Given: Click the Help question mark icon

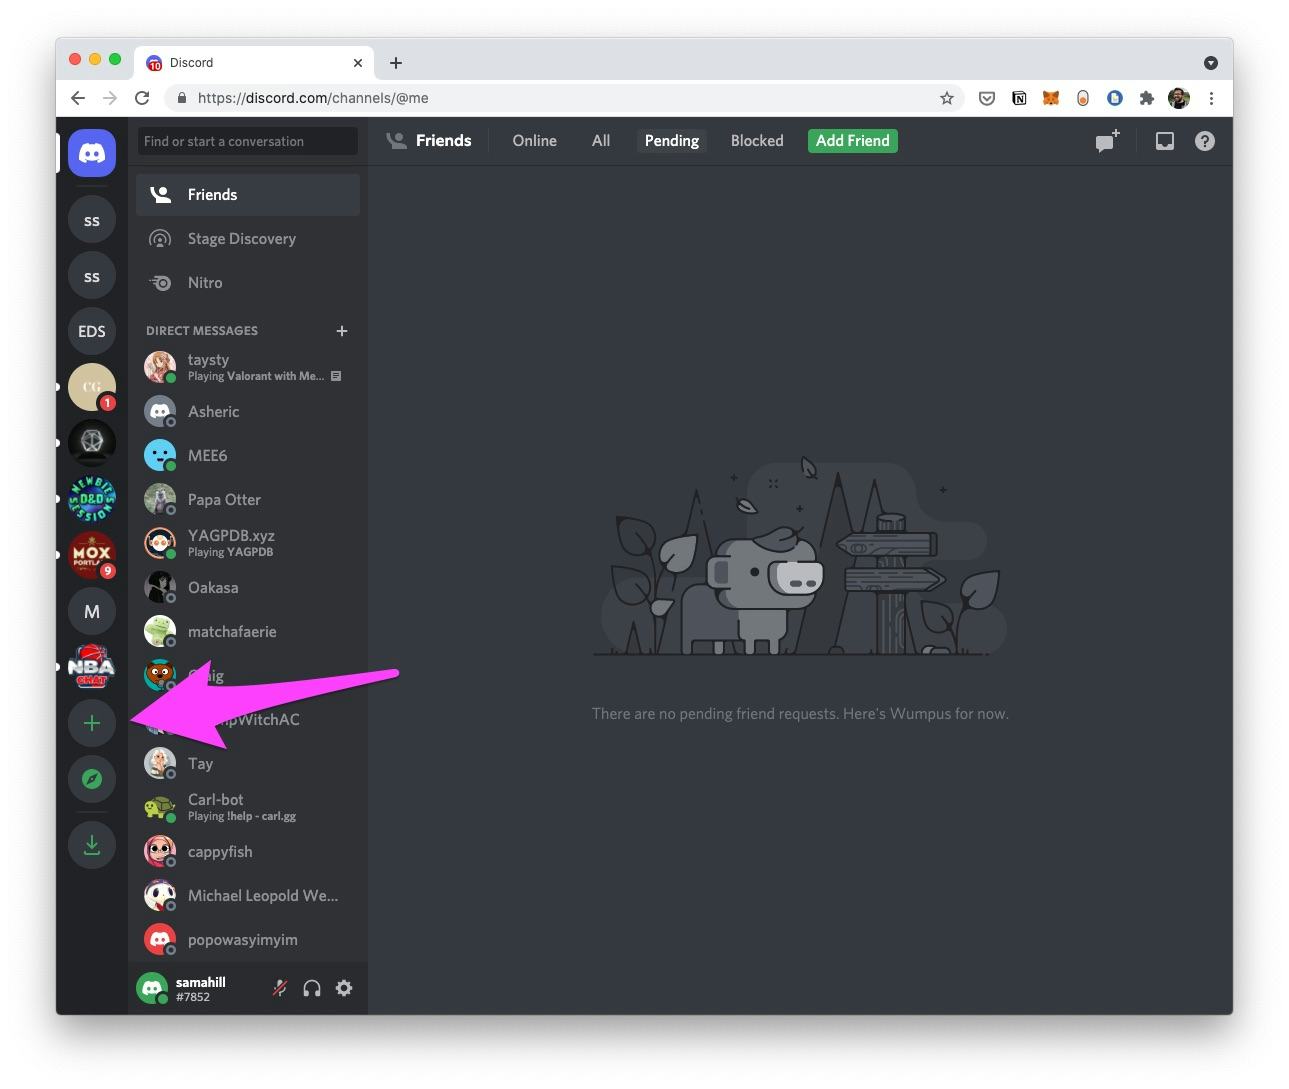Looking at the screenshot, I should point(1204,141).
